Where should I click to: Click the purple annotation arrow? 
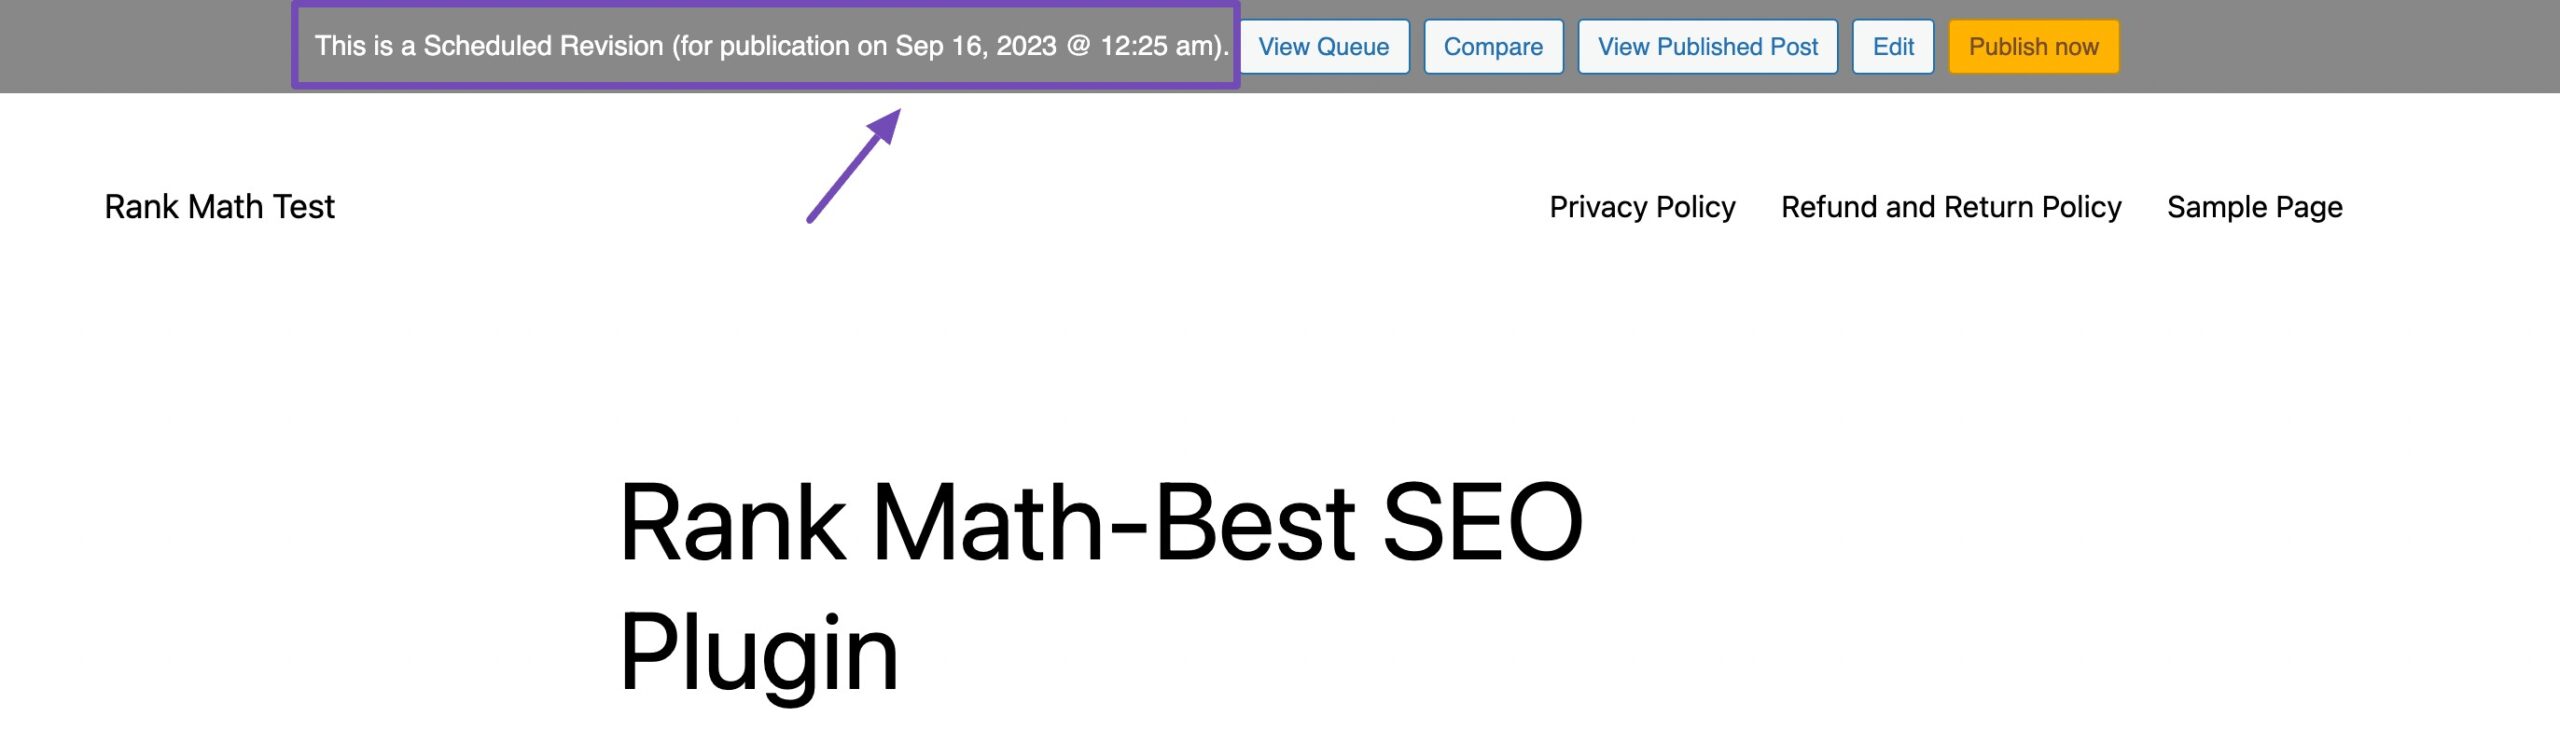[x=853, y=166]
